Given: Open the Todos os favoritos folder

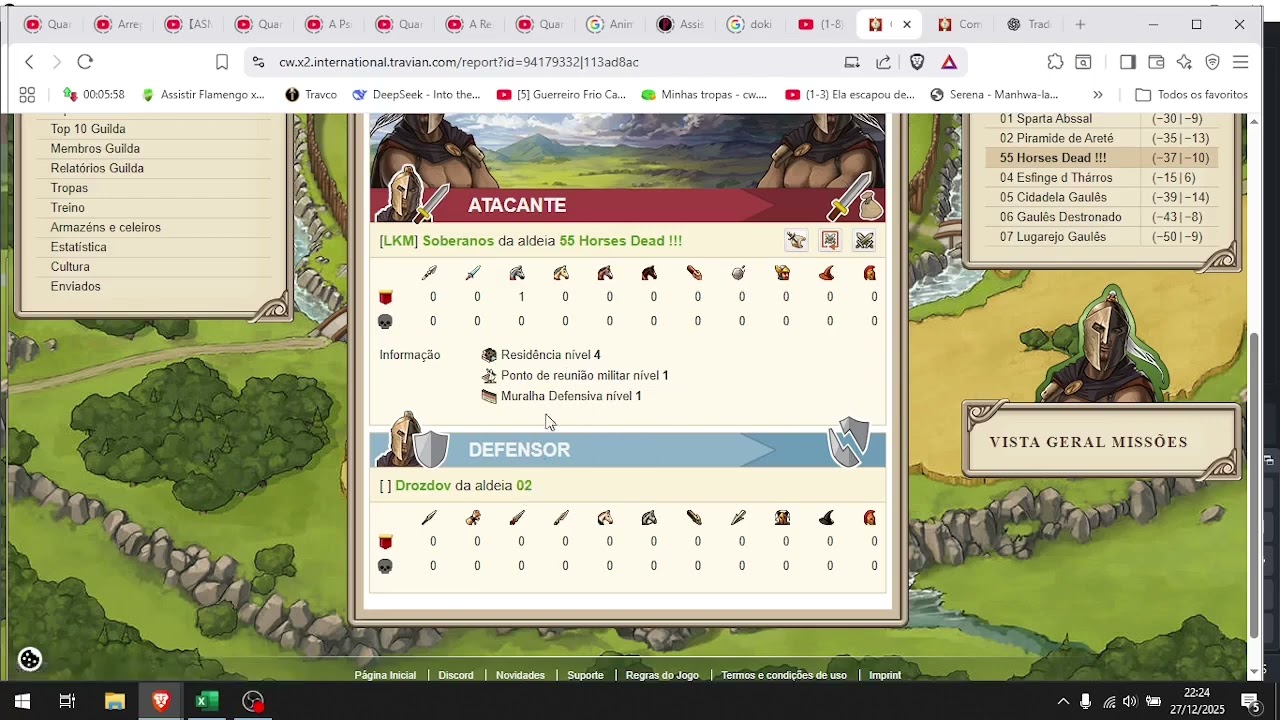Looking at the screenshot, I should tap(1191, 95).
